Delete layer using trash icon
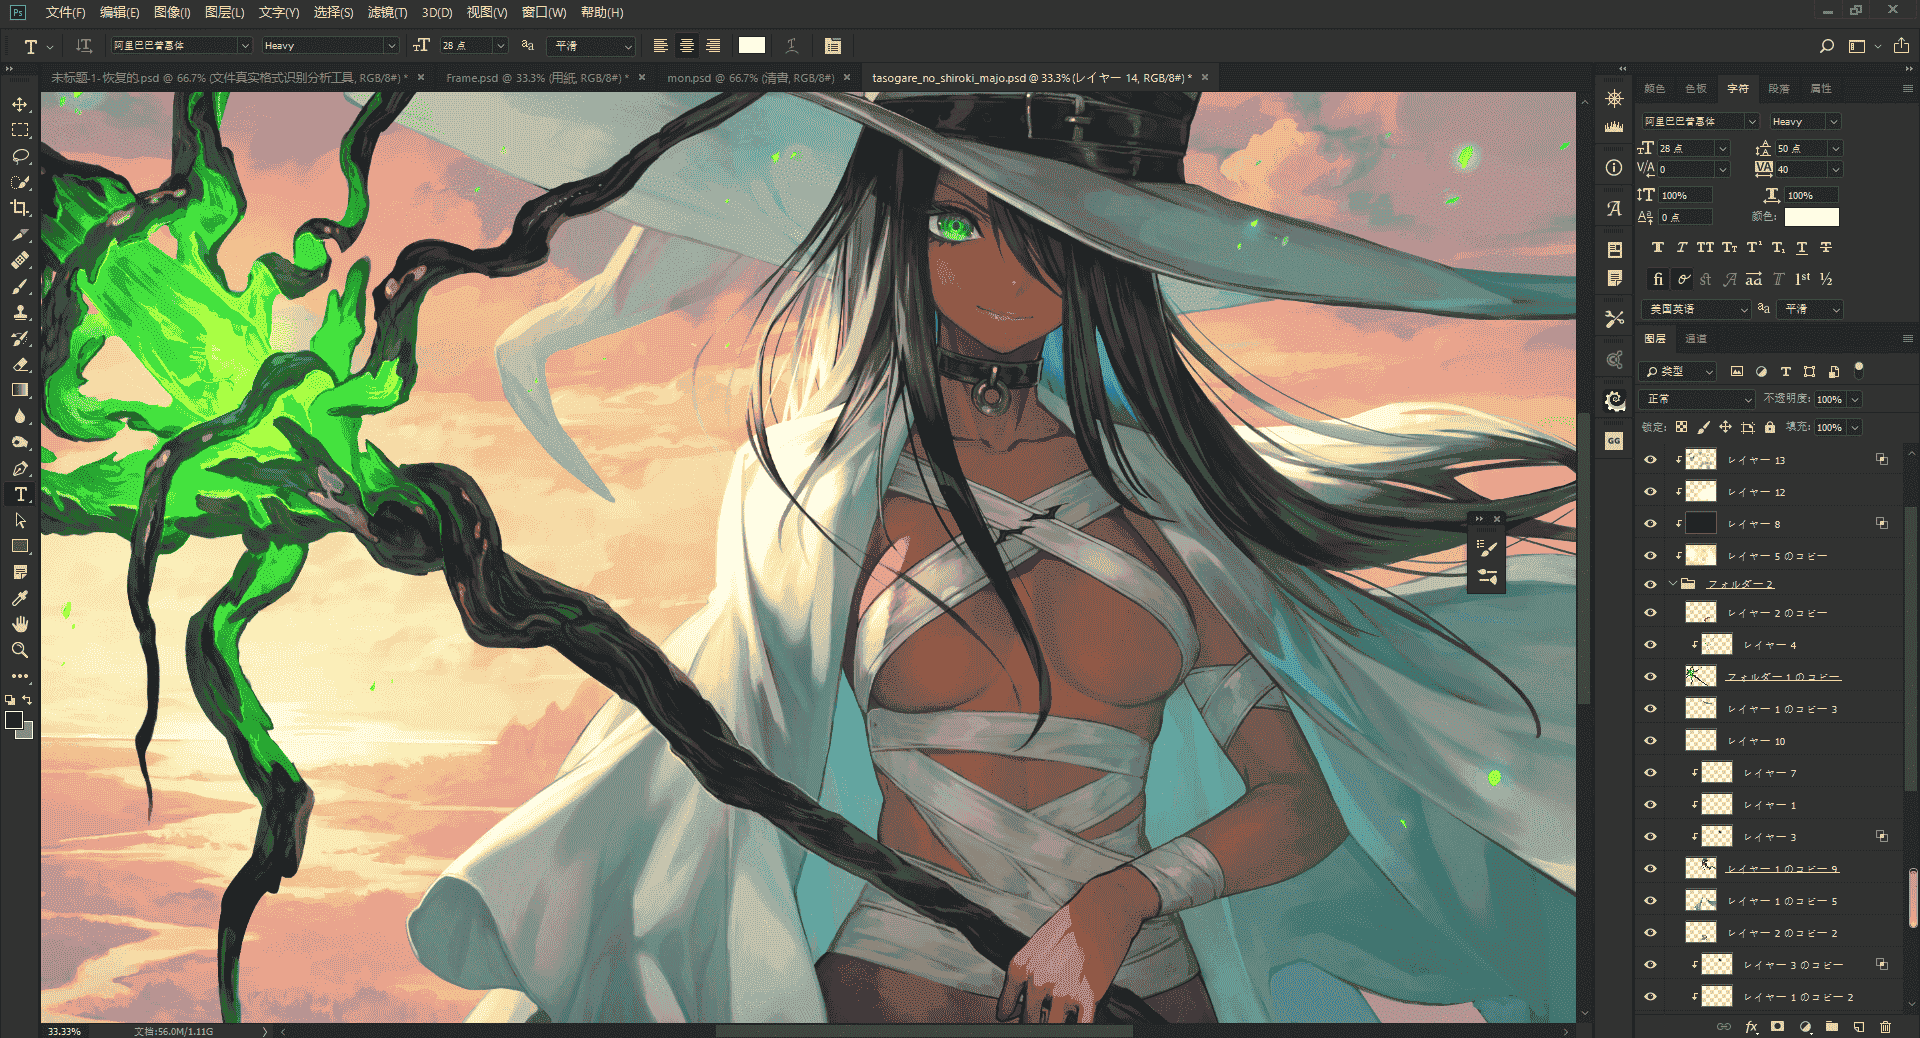Viewport: 1920px width, 1038px height. [1885, 1027]
